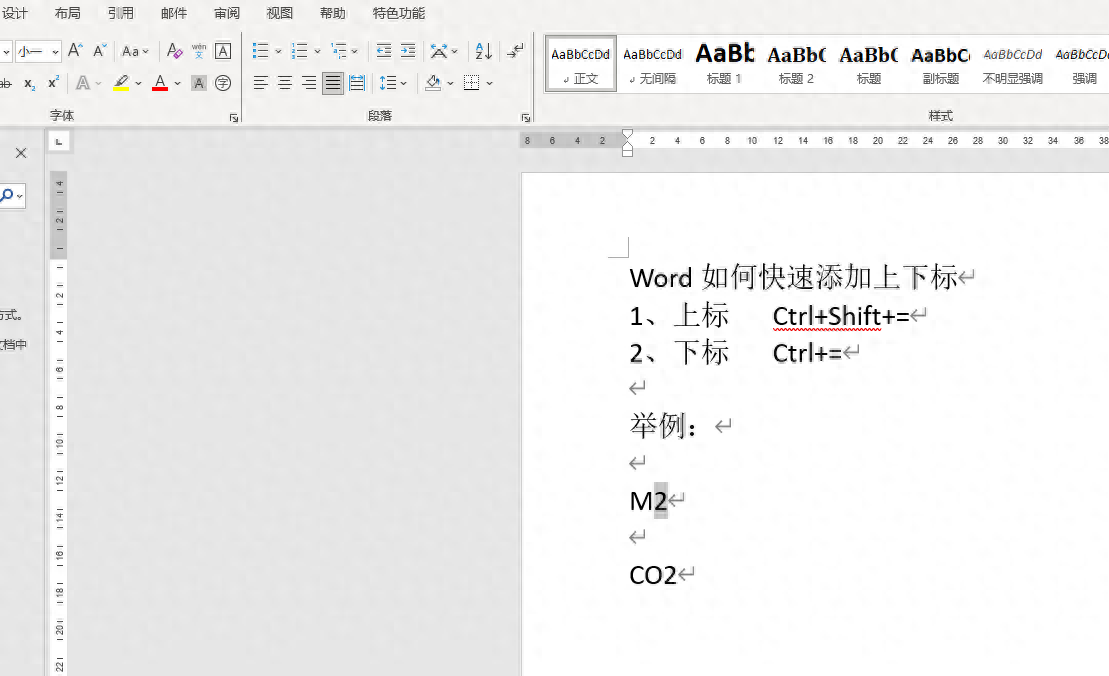Click the first line indent marker on ruler
The image size is (1109, 676).
coord(627,134)
